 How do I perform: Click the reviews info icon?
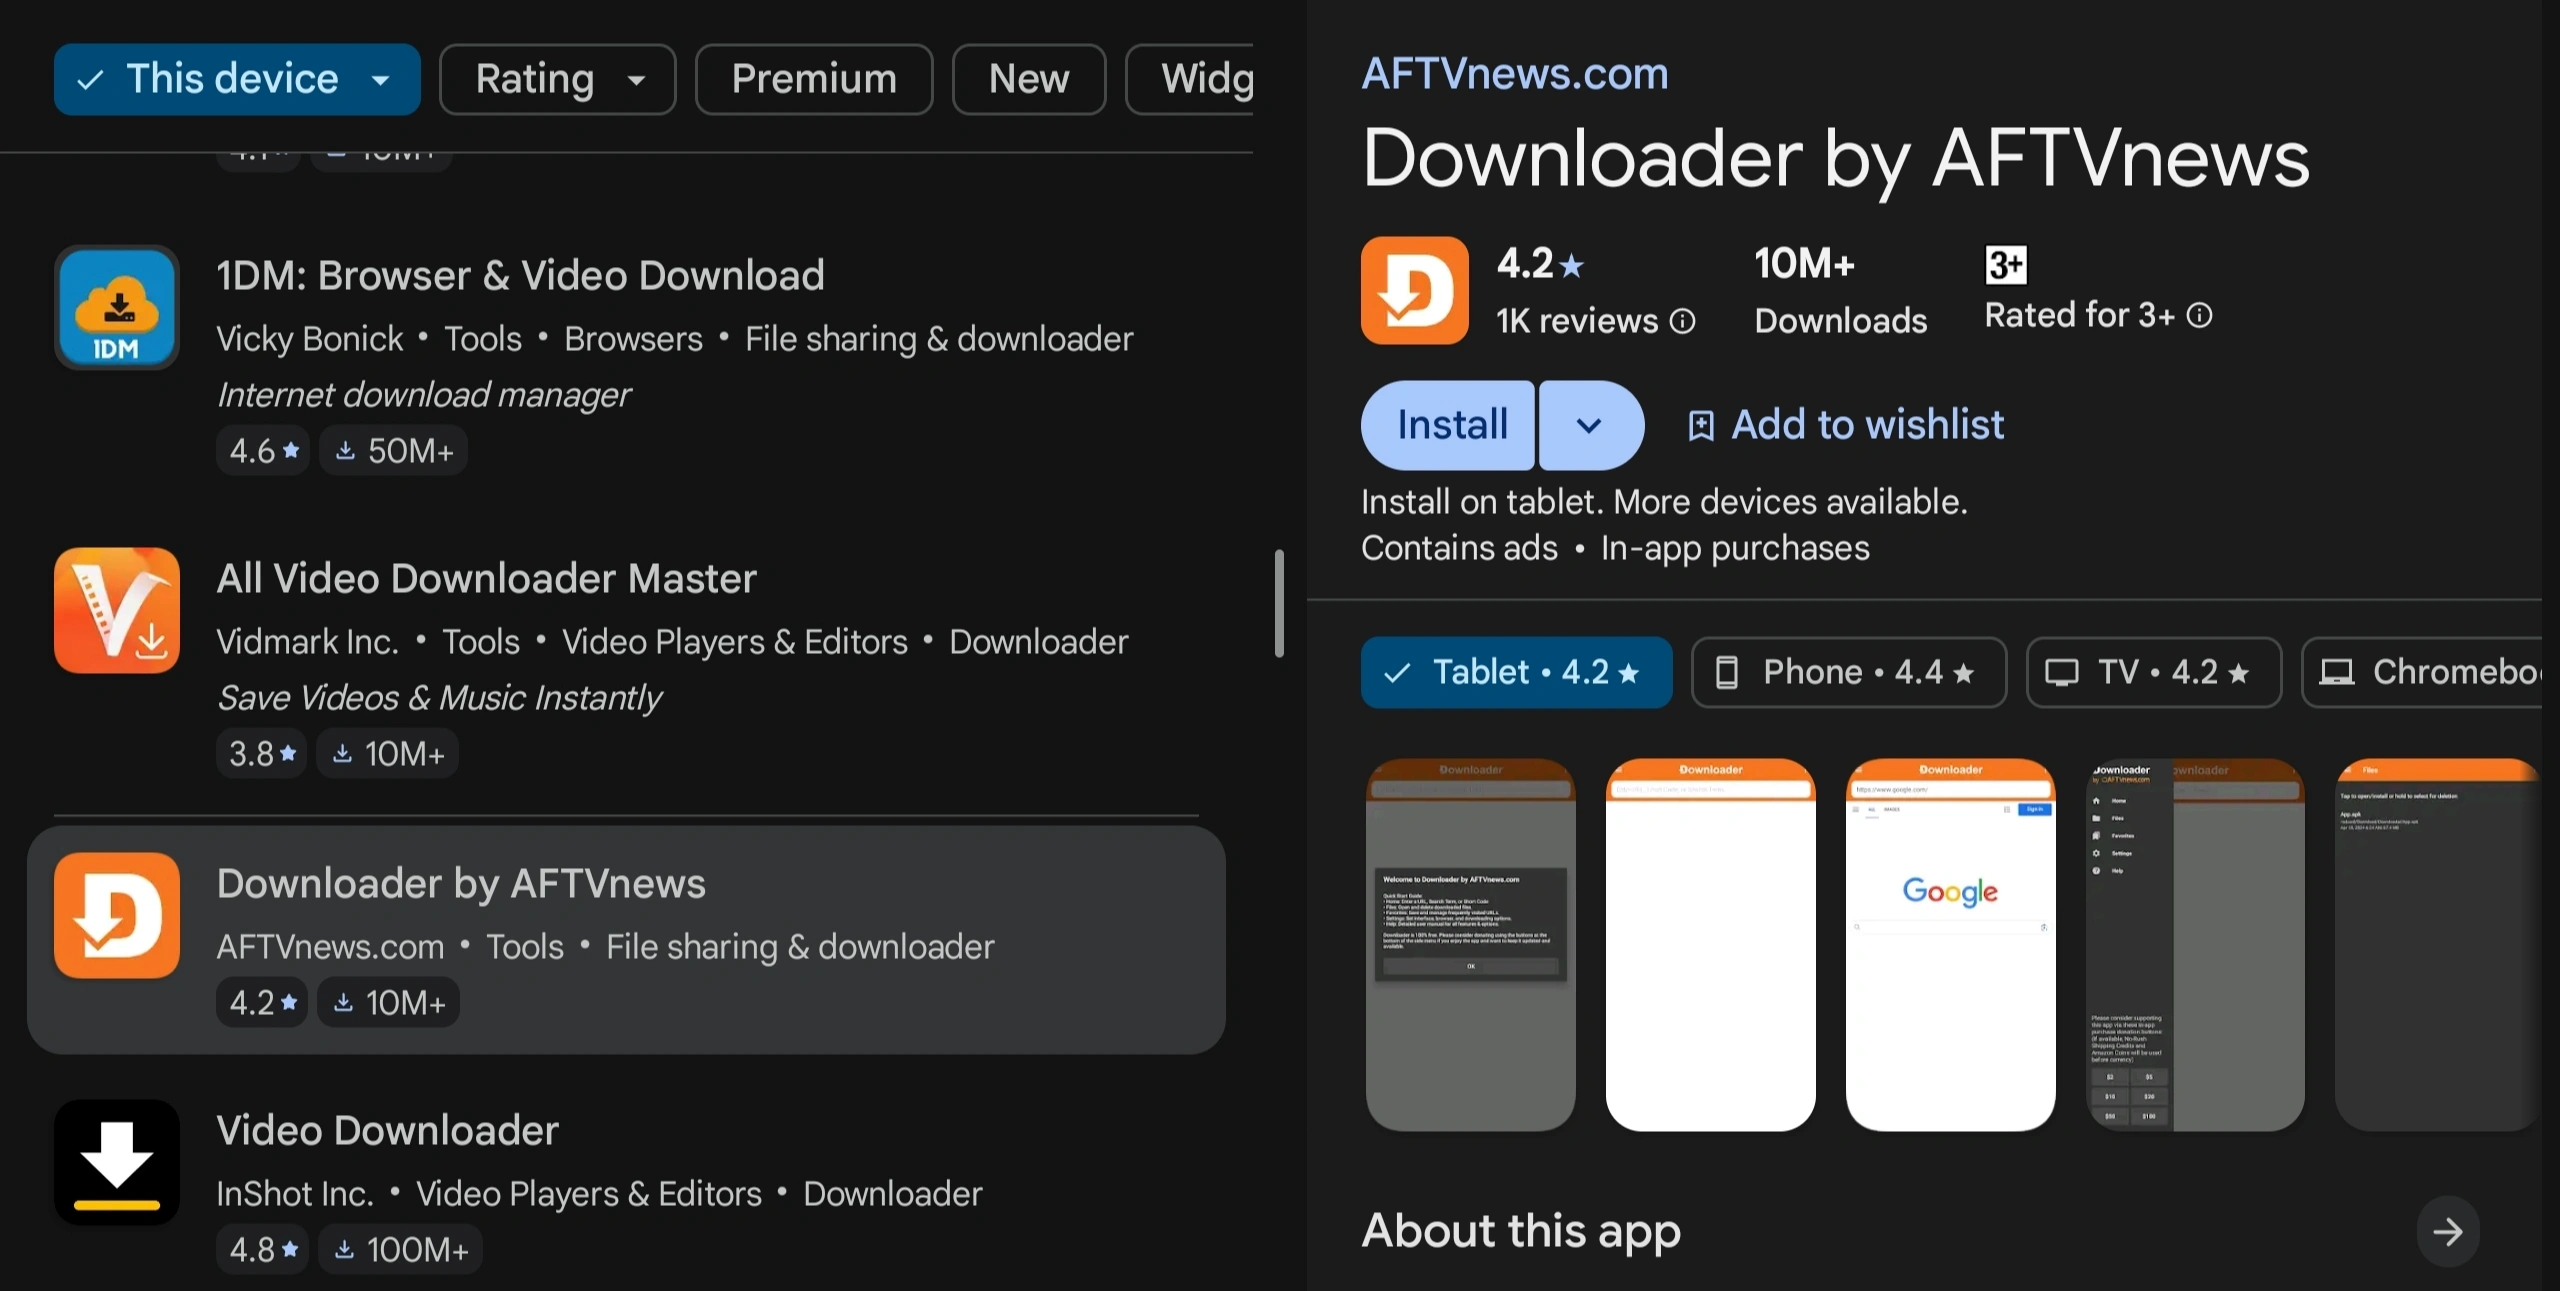tap(1683, 321)
